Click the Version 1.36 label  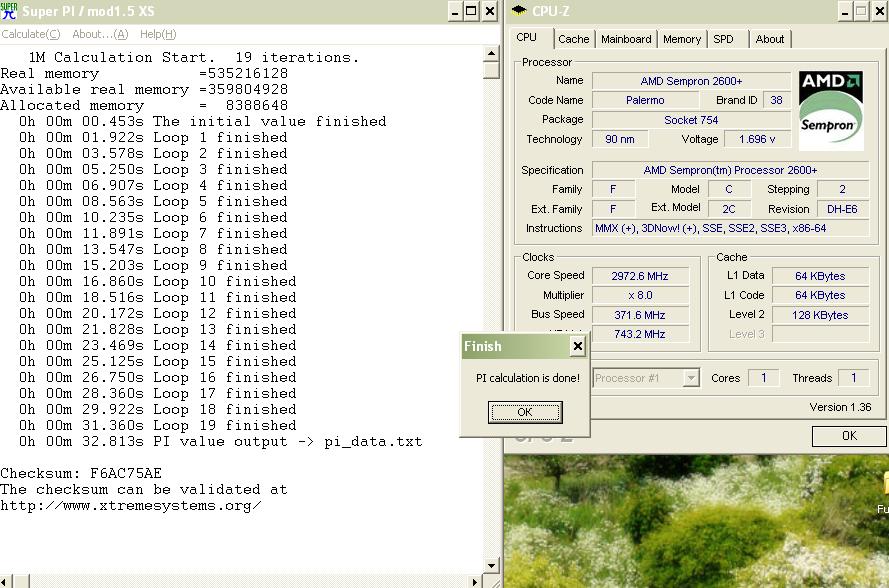[840, 407]
